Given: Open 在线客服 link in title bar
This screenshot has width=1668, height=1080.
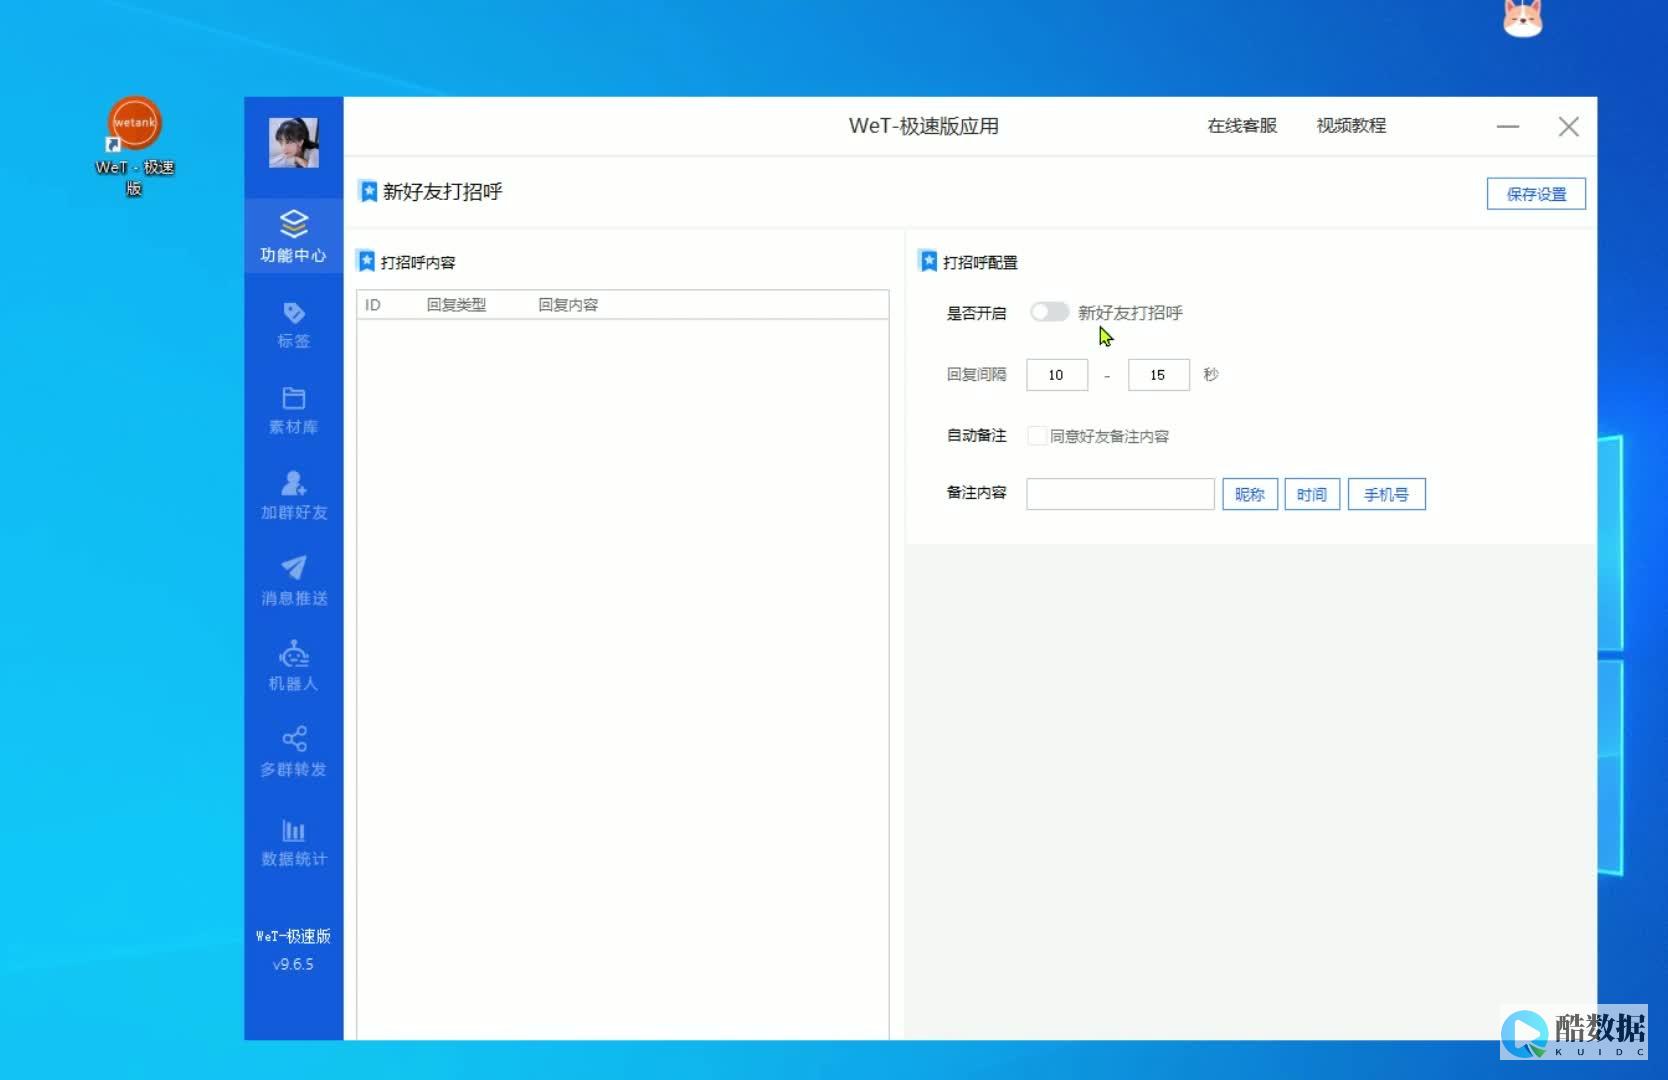Looking at the screenshot, I should click(1242, 126).
